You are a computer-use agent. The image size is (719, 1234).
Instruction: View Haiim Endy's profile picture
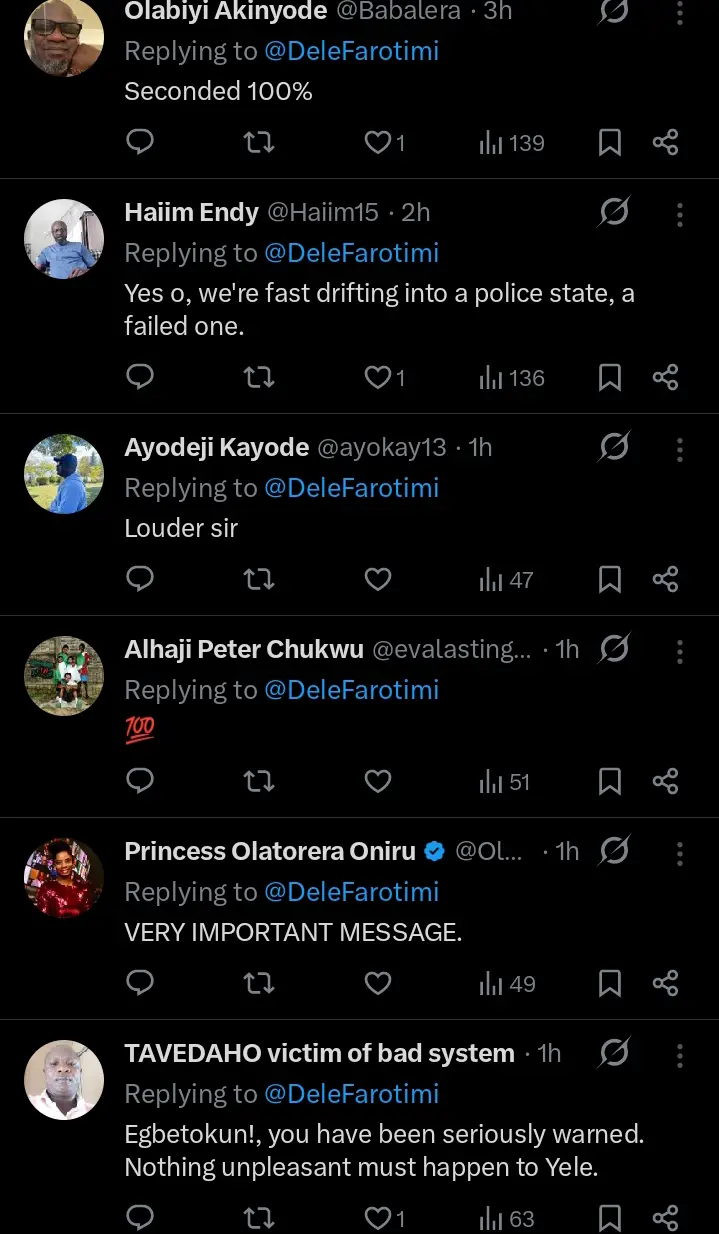click(x=64, y=239)
